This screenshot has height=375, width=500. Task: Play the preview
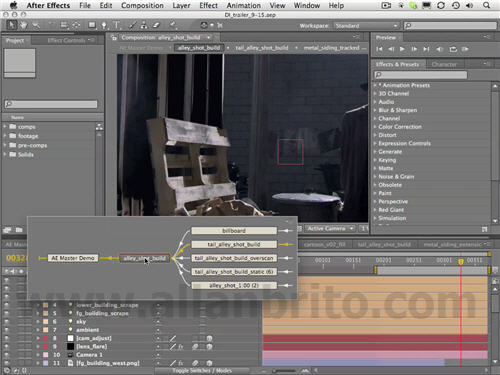point(402,49)
